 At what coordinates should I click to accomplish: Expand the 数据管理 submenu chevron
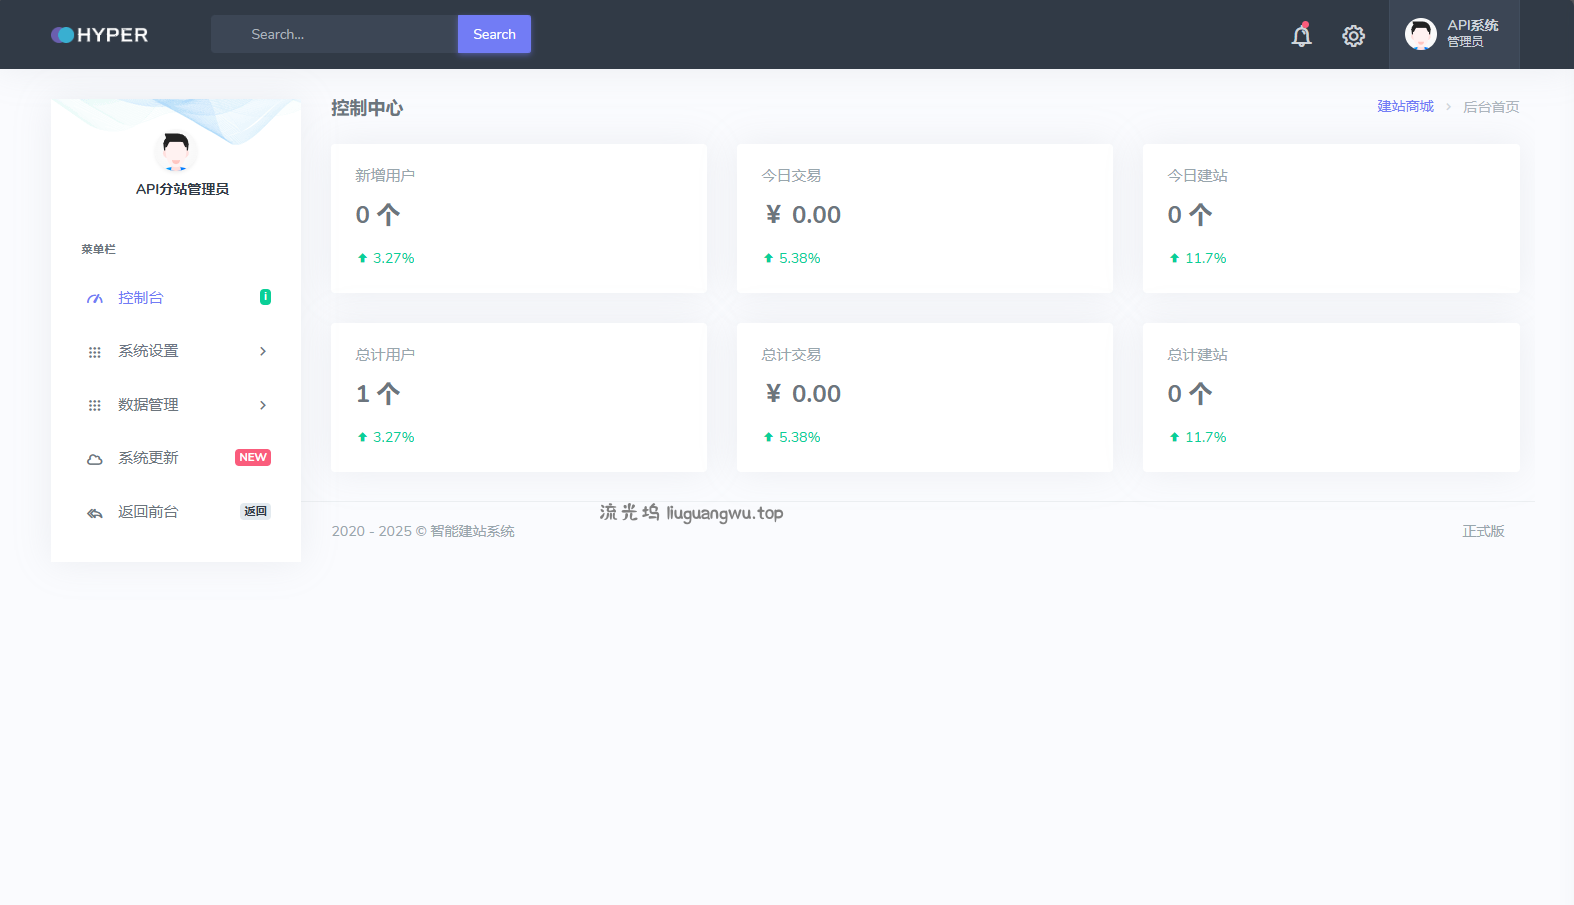click(263, 405)
